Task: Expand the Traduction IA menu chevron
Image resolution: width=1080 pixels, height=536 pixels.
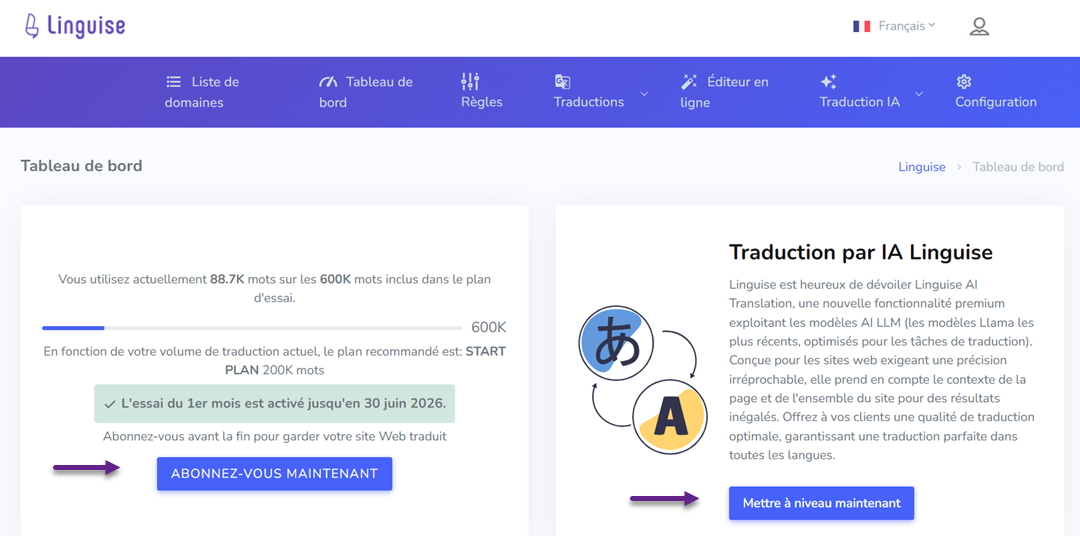Action: 919,94
